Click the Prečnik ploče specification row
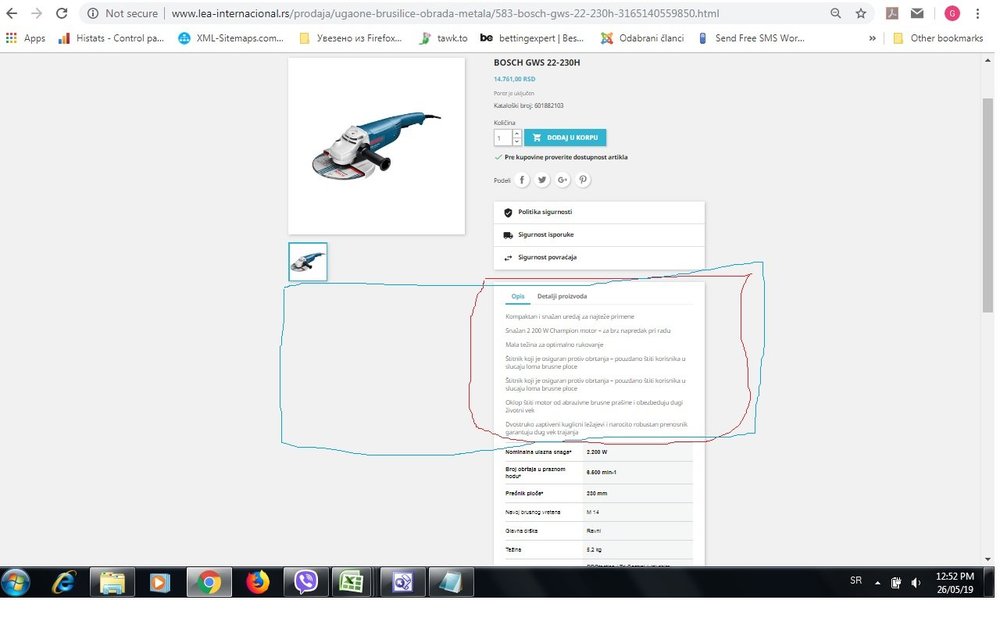The height and width of the screenshot is (625, 1000). [598, 493]
